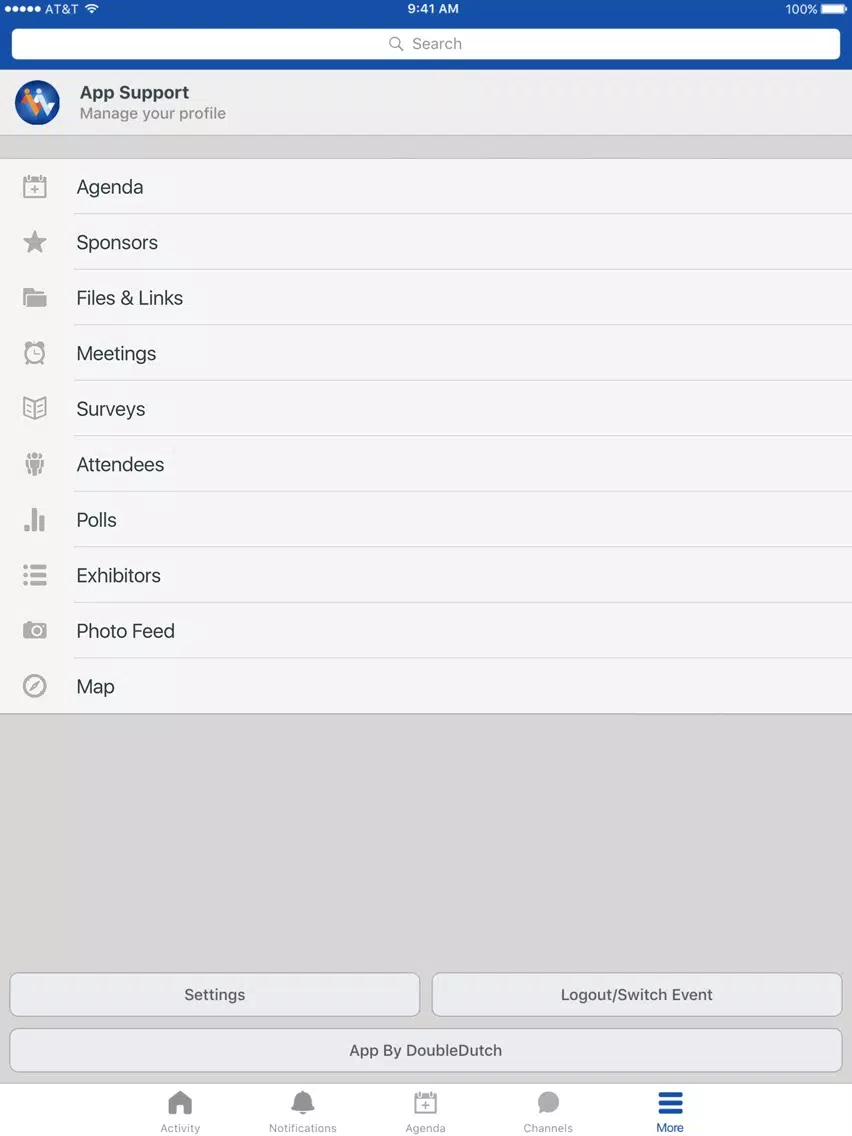
Task: Open the Agenda calendar icon in list
Action: tap(35, 187)
